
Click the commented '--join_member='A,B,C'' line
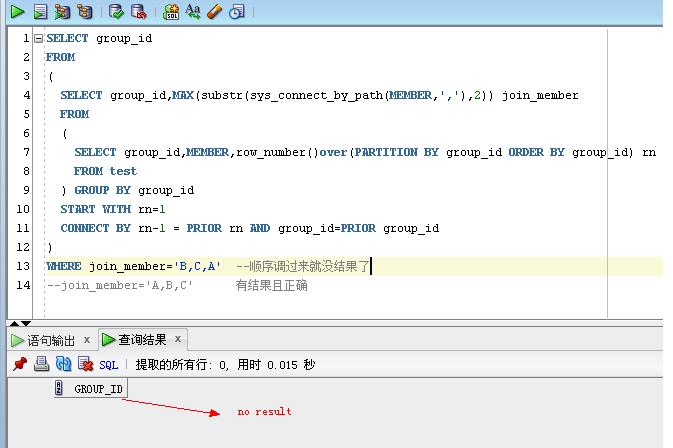120,285
